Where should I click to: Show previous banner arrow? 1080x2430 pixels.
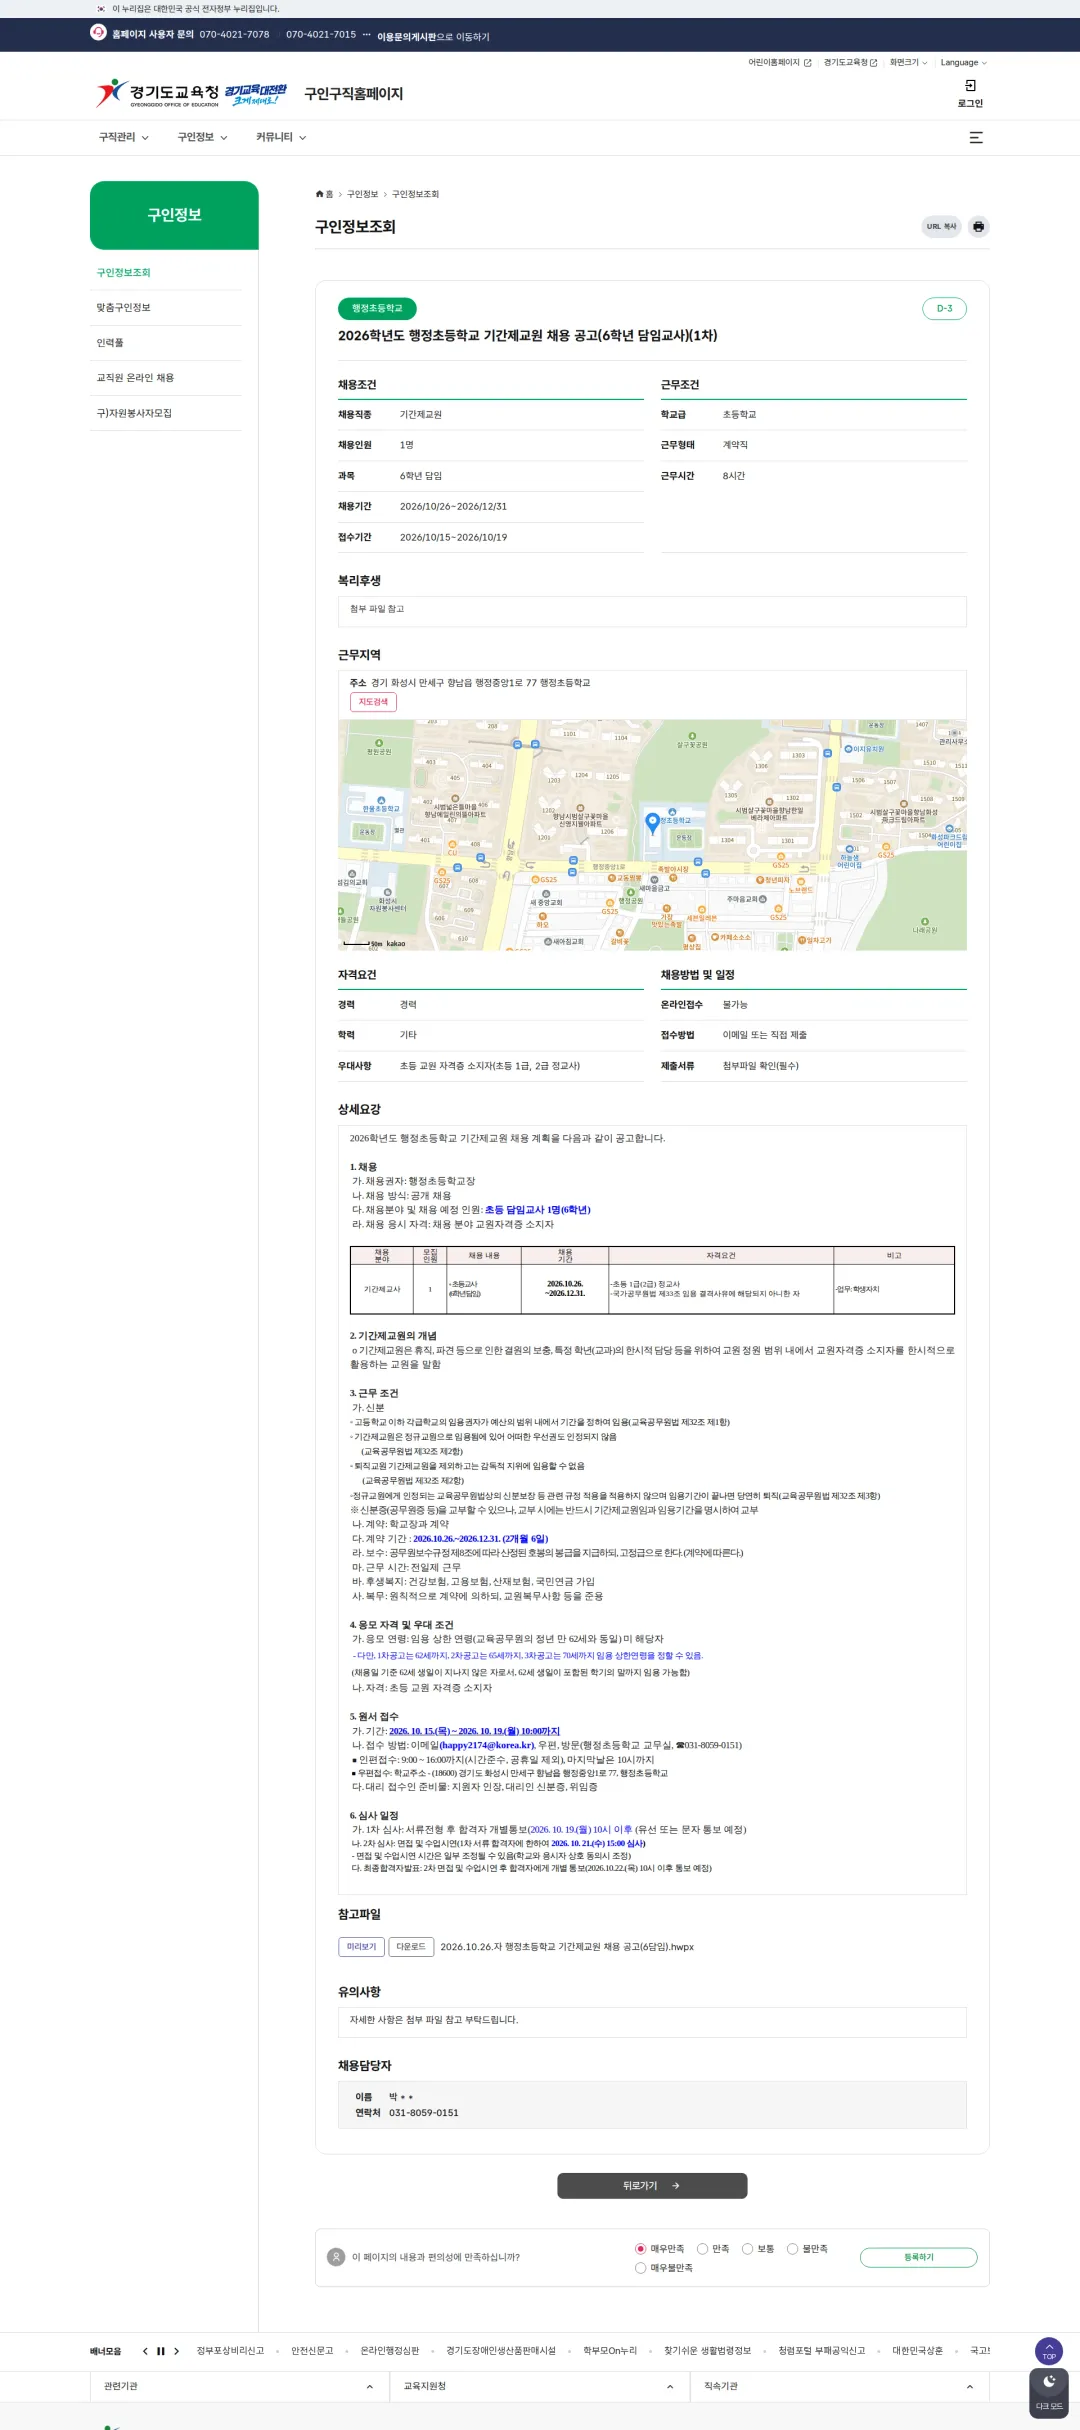pyautogui.click(x=145, y=2351)
